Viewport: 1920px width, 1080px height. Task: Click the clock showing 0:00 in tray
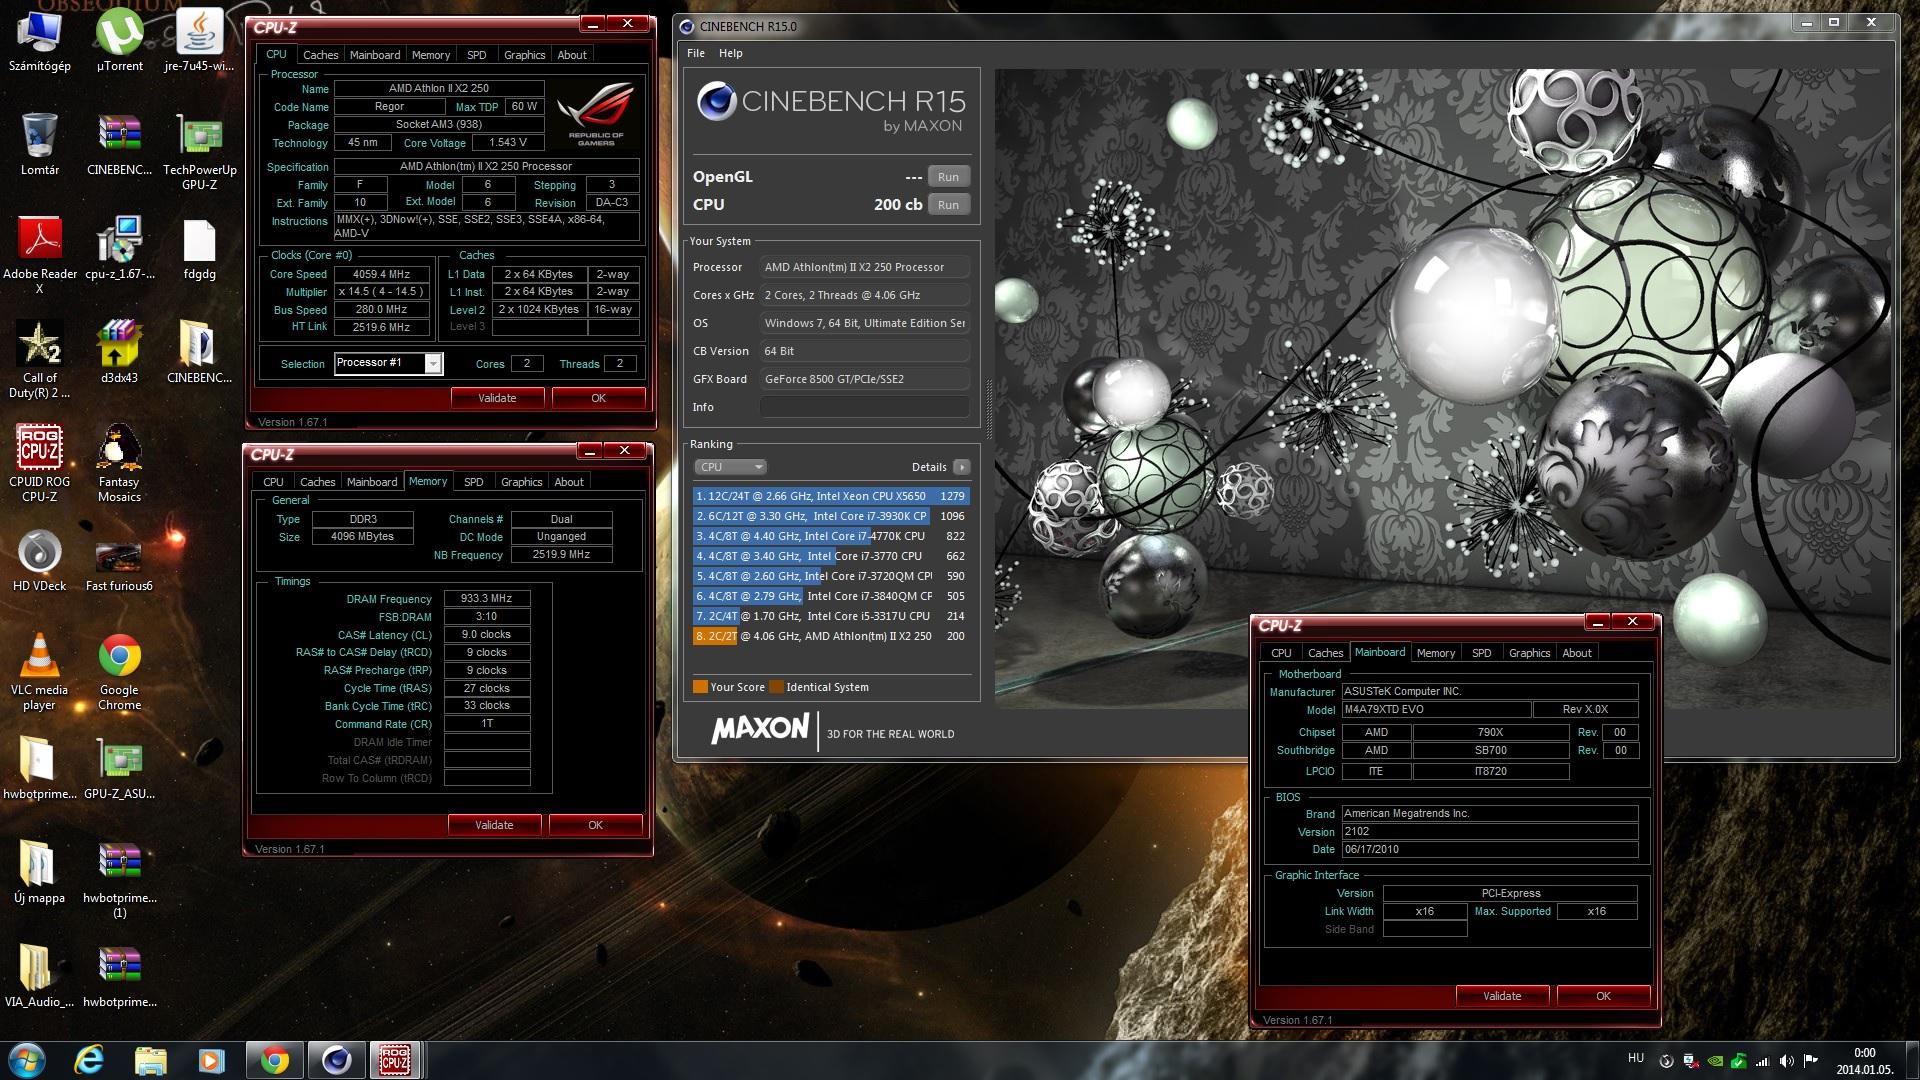[1864, 1053]
